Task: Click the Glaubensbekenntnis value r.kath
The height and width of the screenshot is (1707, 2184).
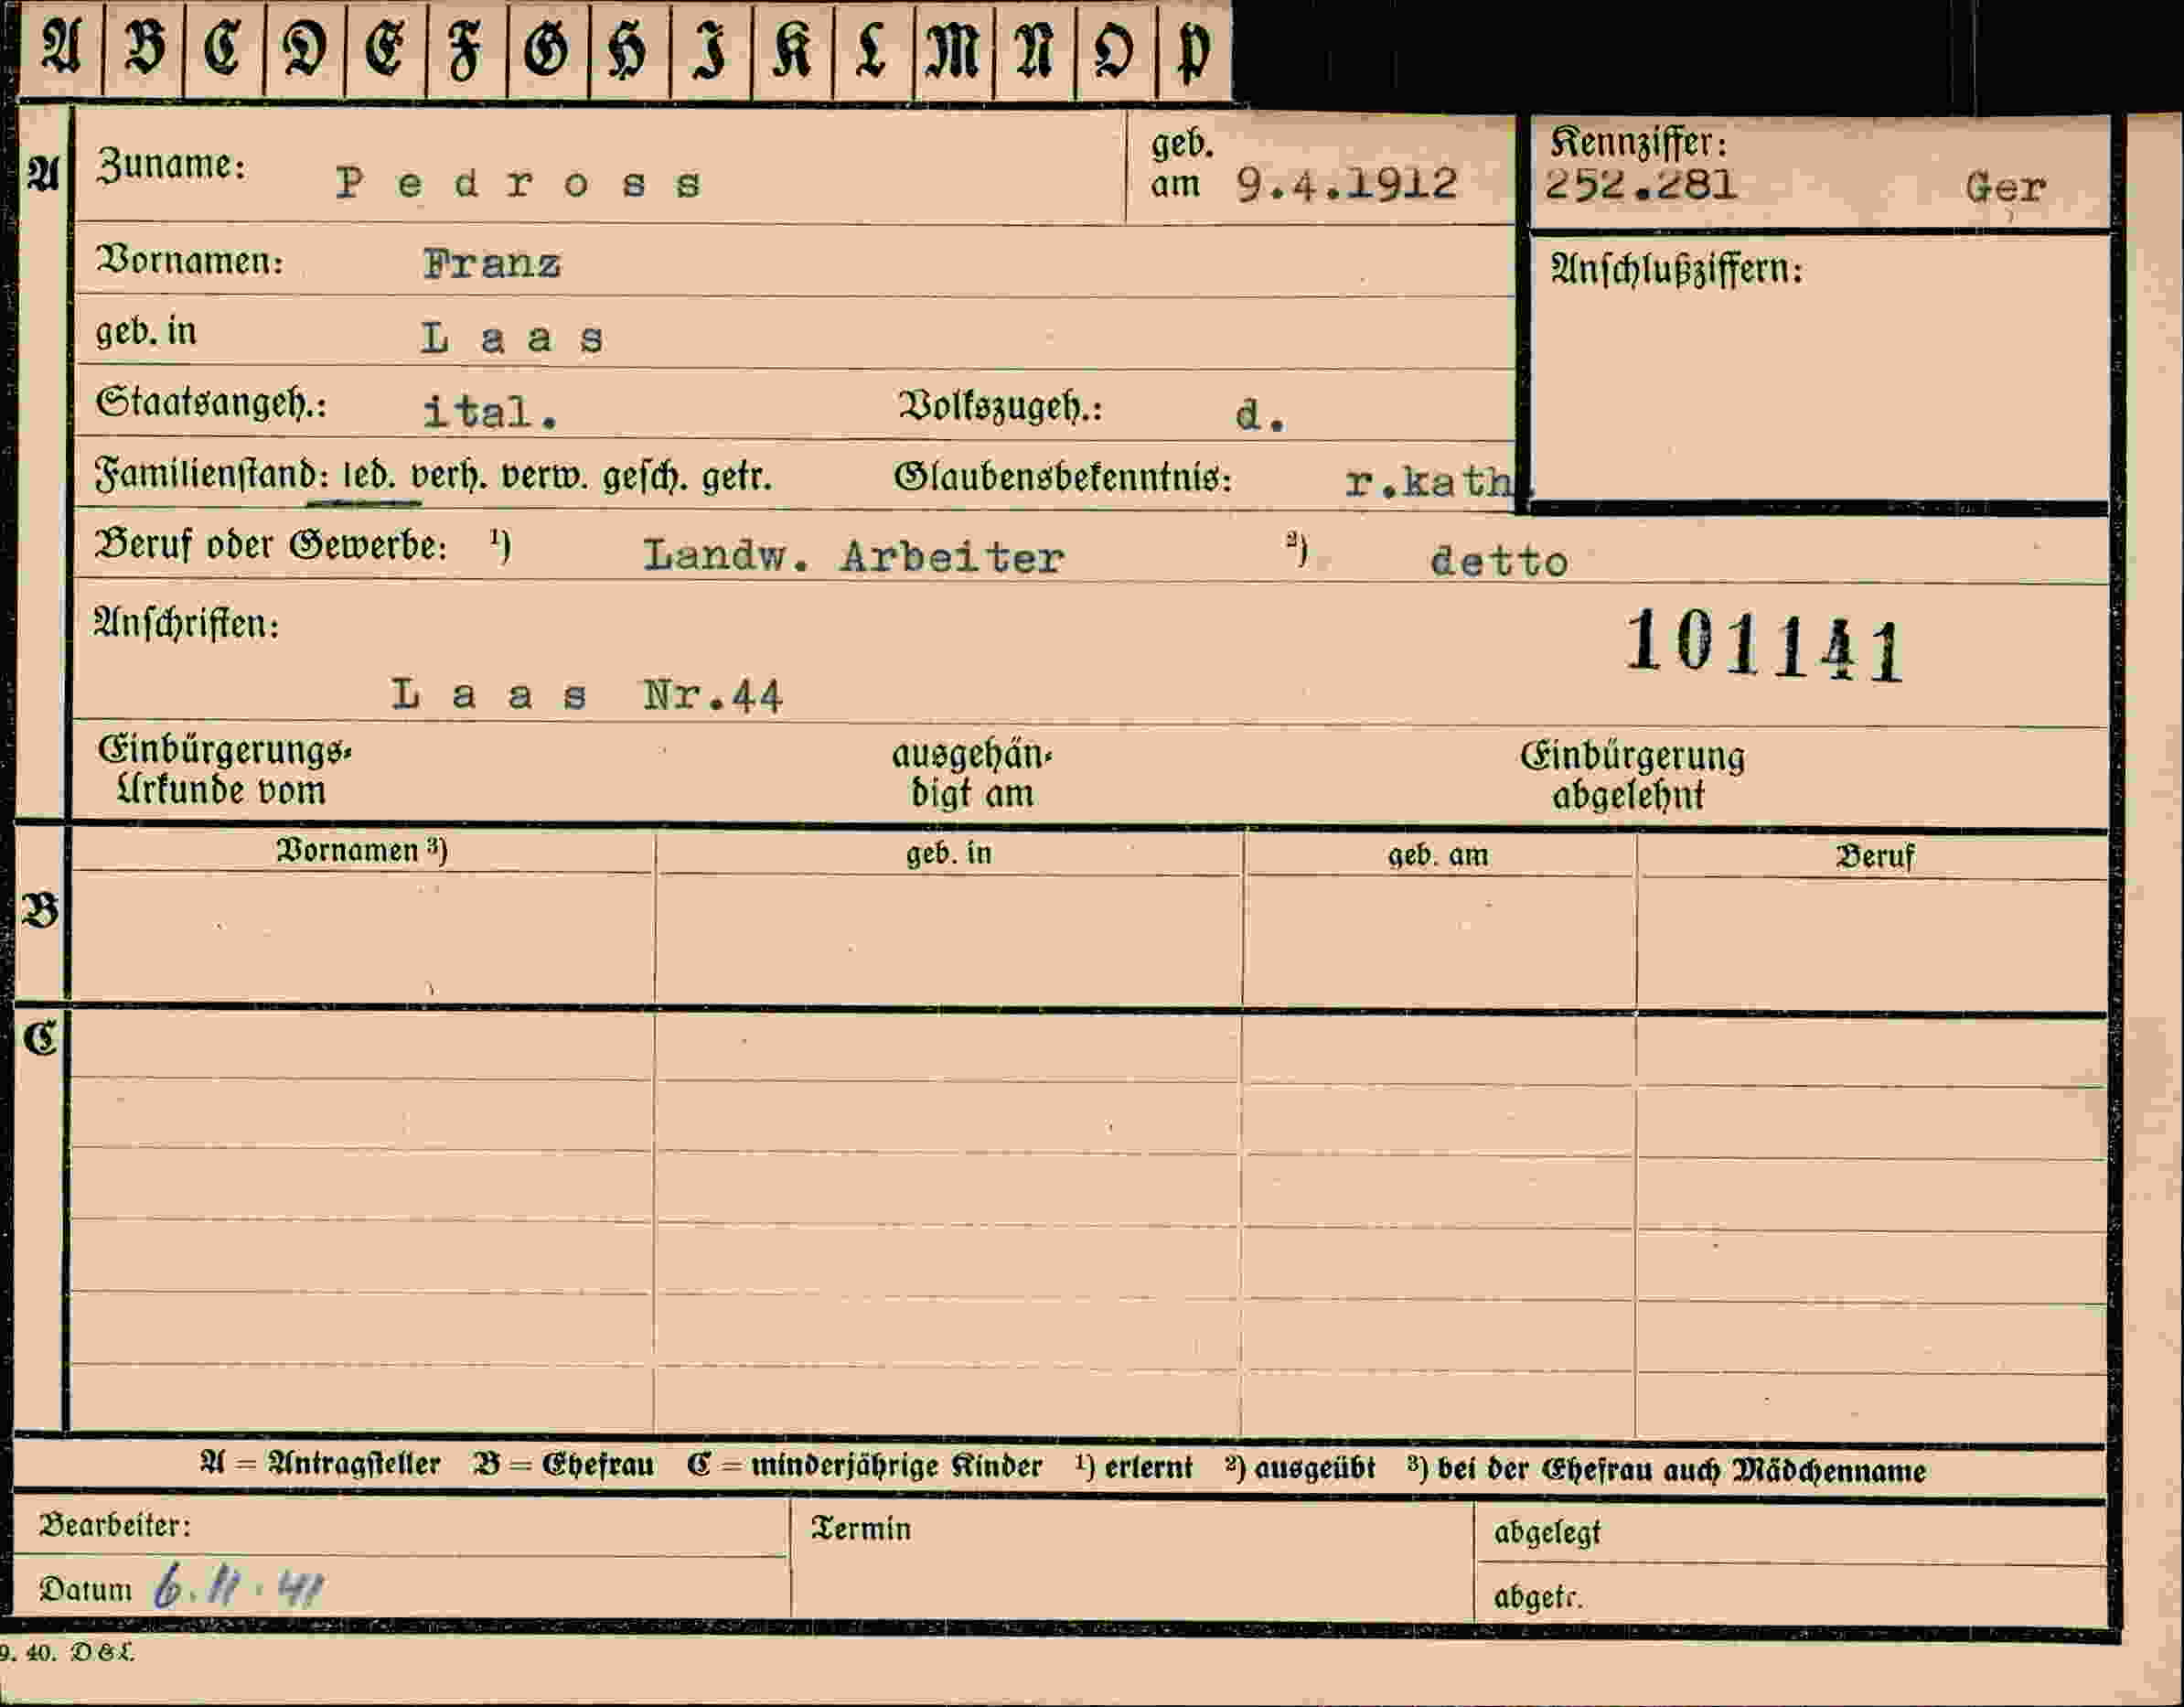Action: (1432, 482)
